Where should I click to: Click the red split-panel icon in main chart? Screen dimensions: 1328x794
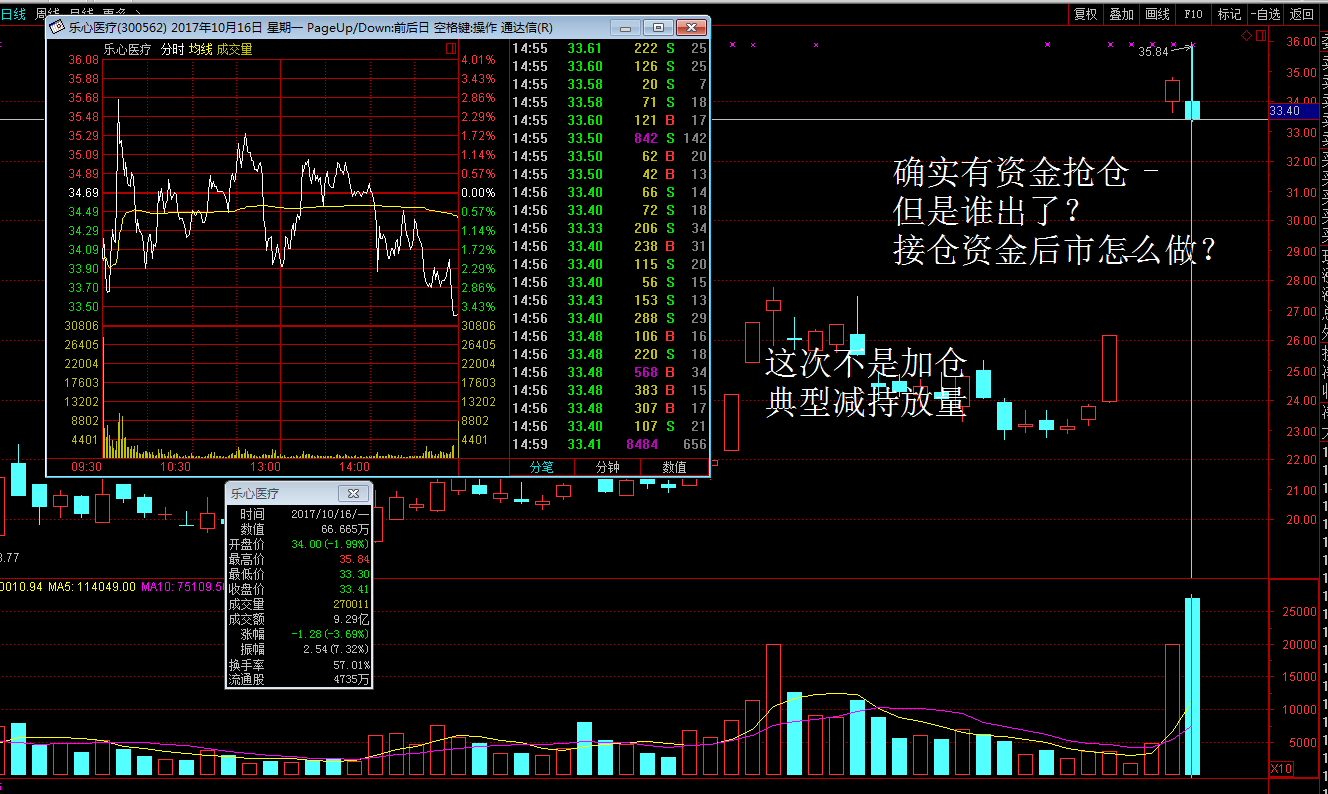1259,36
